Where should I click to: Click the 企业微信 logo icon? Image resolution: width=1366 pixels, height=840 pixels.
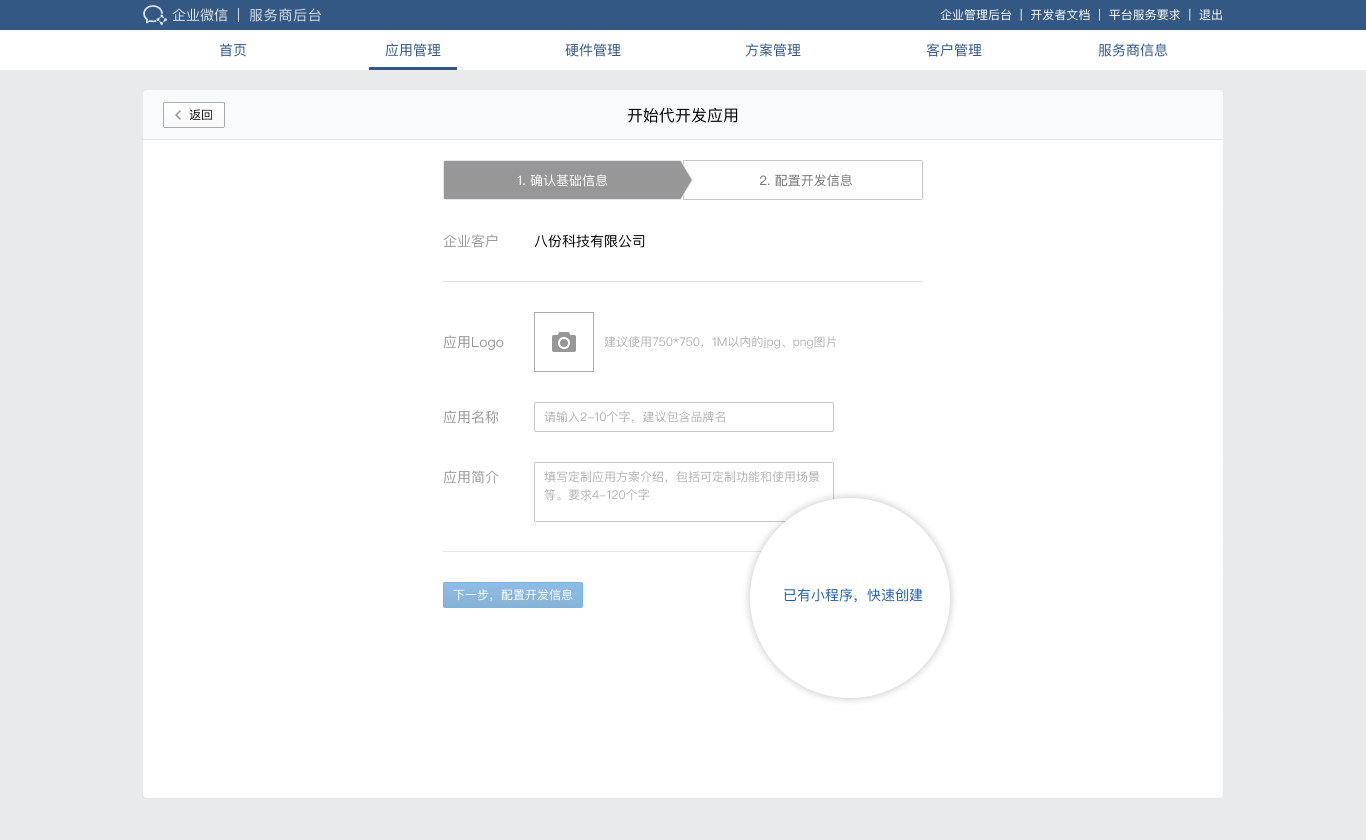pyautogui.click(x=154, y=15)
